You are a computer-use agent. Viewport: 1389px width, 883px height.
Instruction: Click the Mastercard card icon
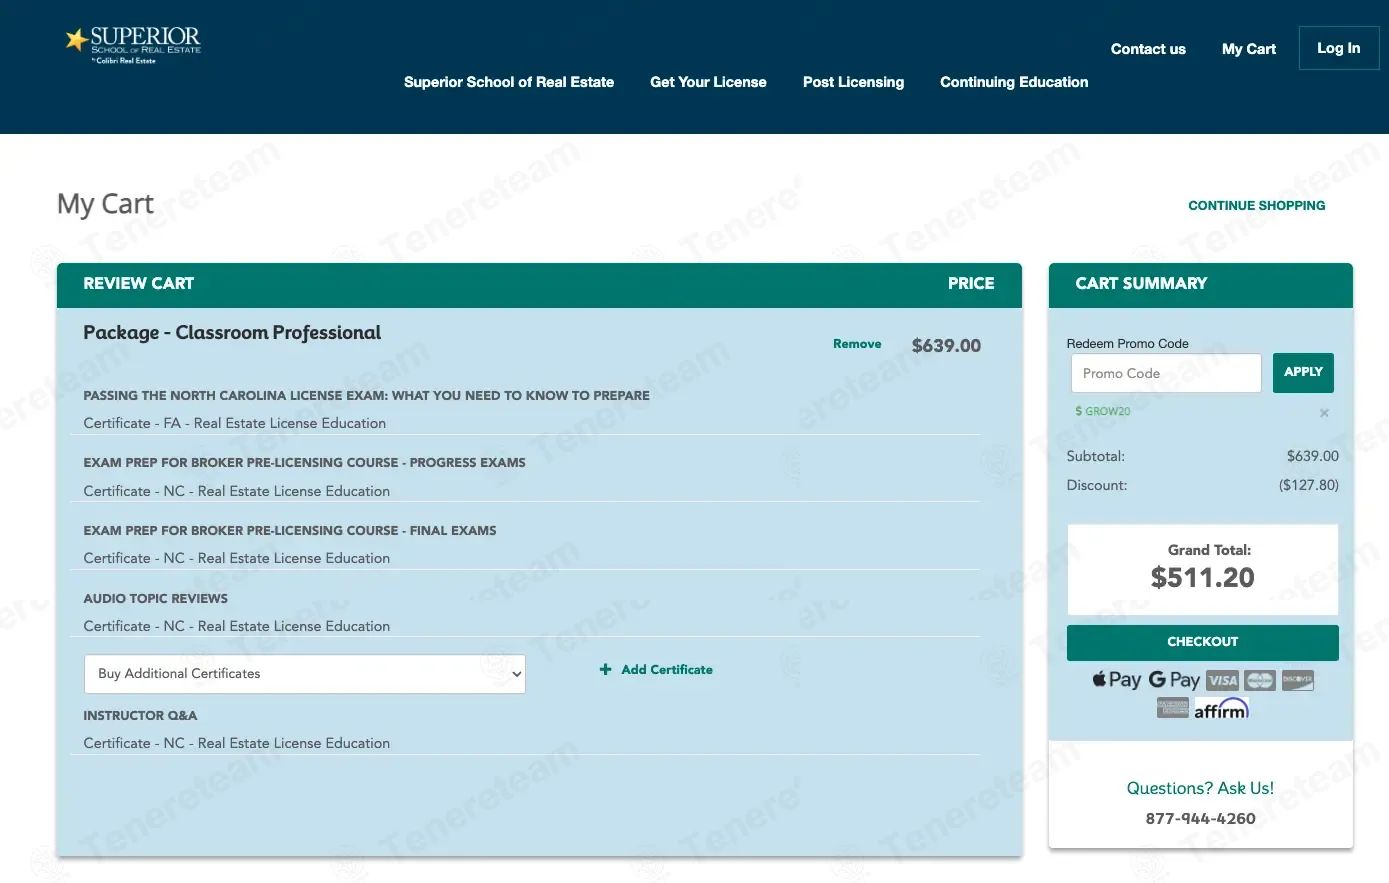pos(1260,681)
